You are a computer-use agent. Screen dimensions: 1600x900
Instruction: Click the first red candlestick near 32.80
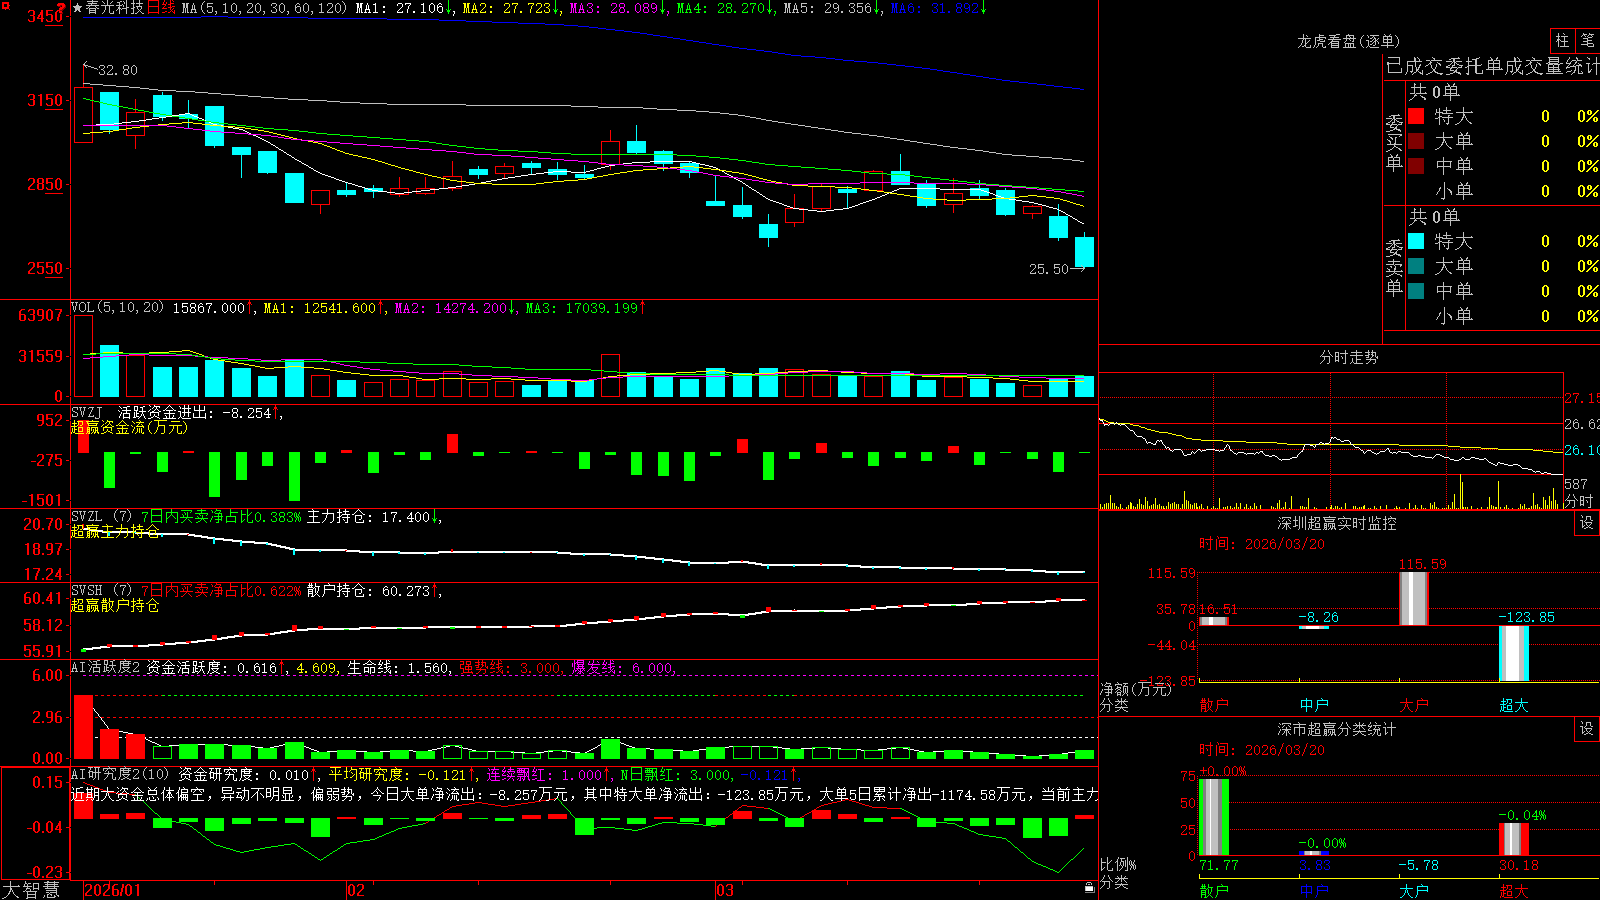click(83, 115)
